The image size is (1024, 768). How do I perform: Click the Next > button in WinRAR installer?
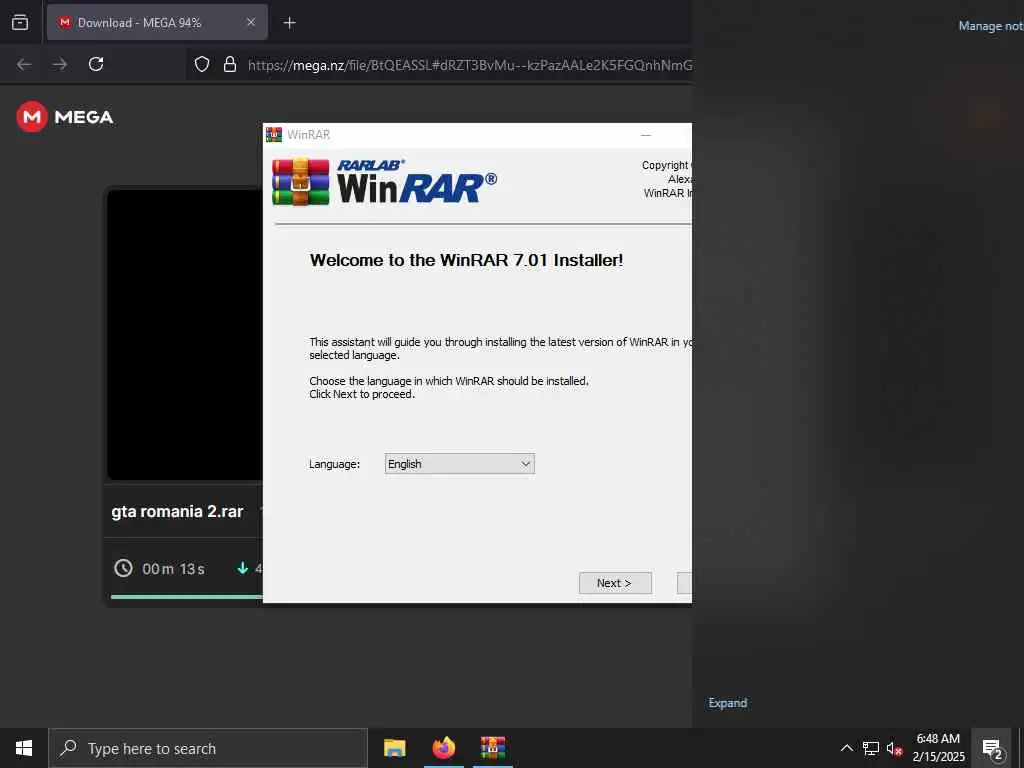(x=615, y=583)
